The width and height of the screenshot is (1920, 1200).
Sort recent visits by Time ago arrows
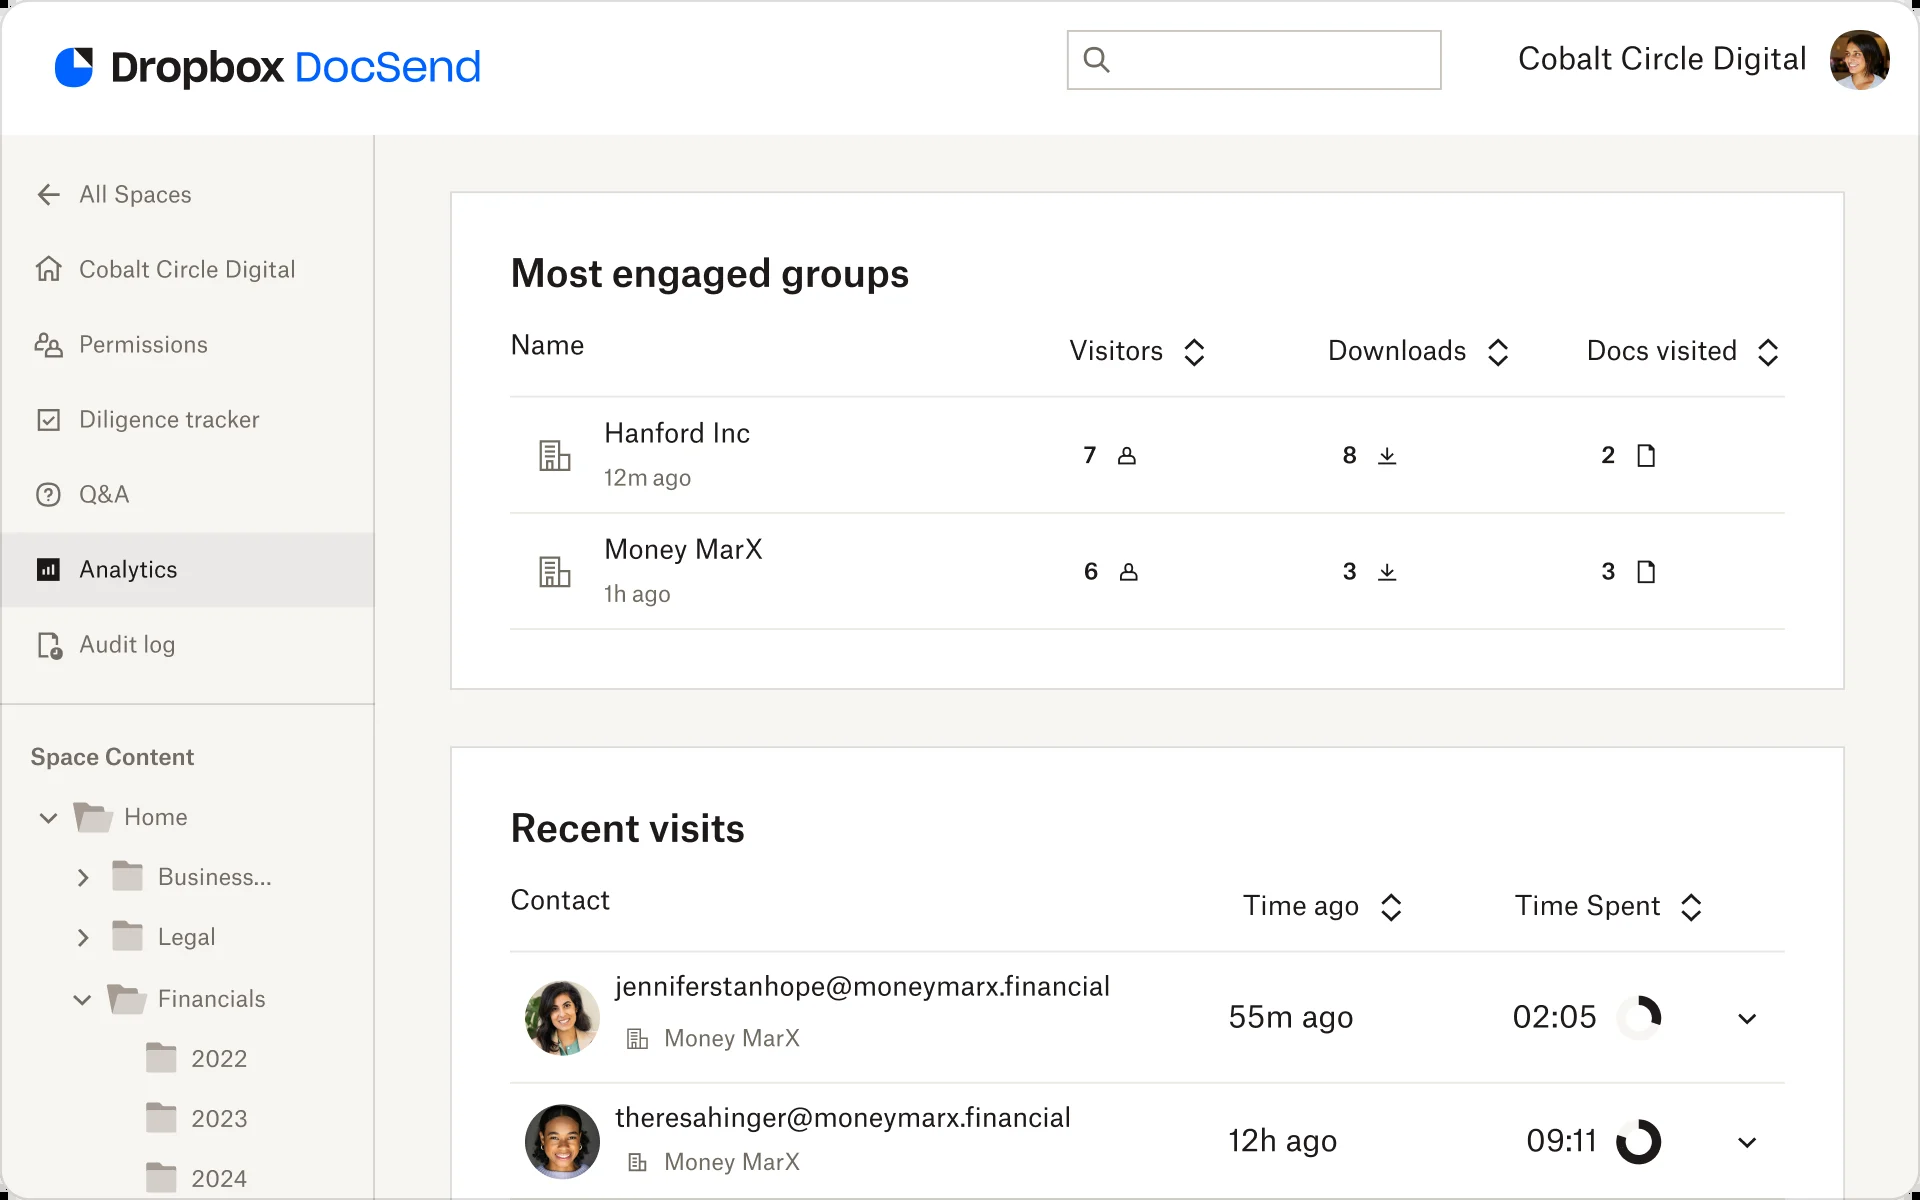tap(1391, 907)
